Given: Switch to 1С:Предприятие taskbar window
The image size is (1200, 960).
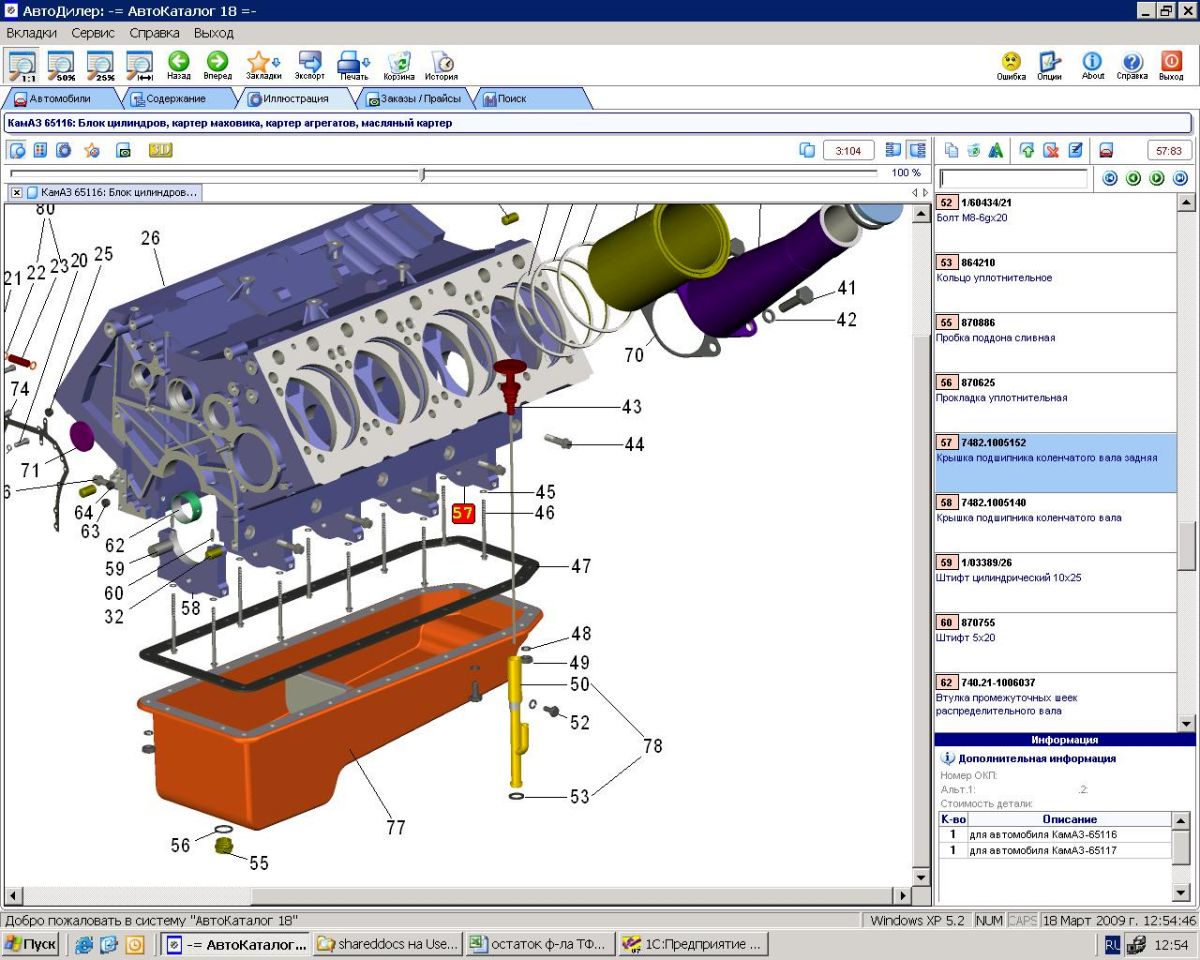Looking at the screenshot, I should (x=693, y=943).
